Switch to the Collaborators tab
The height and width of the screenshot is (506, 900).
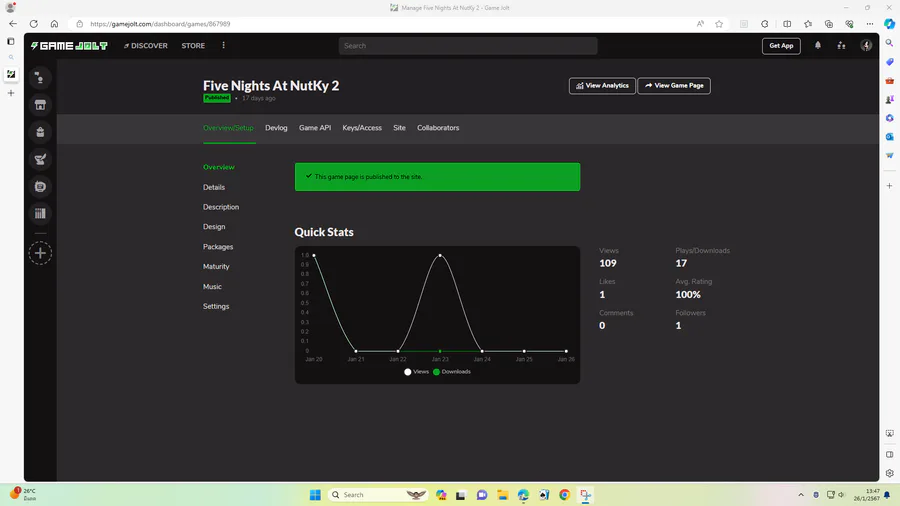[438, 128]
